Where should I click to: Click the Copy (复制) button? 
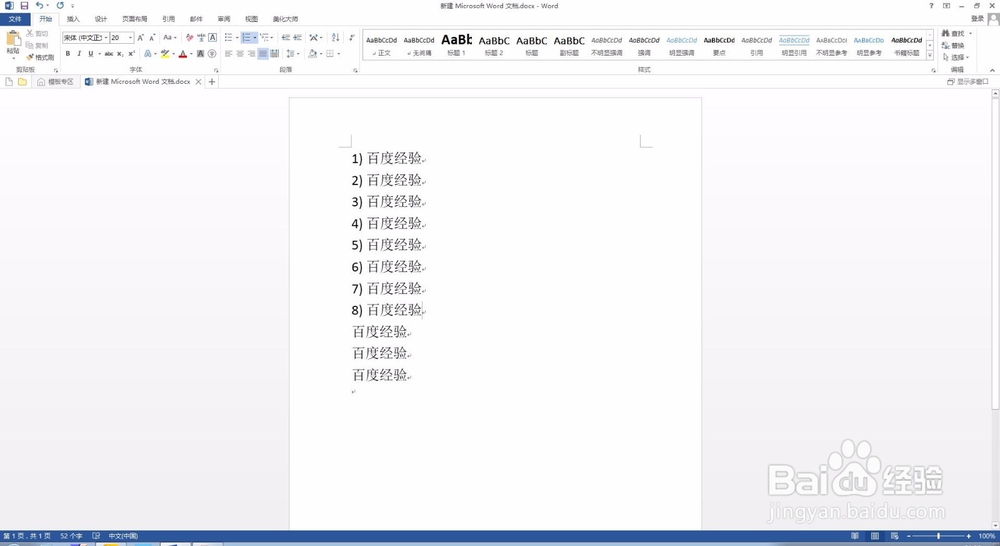37,45
